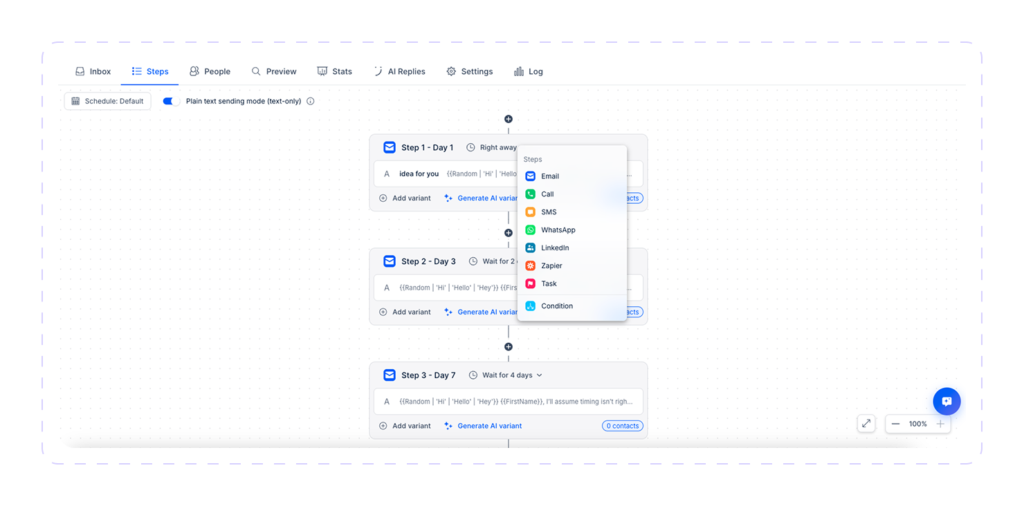
Task: Click Step 1 email envelope icon
Action: point(389,148)
